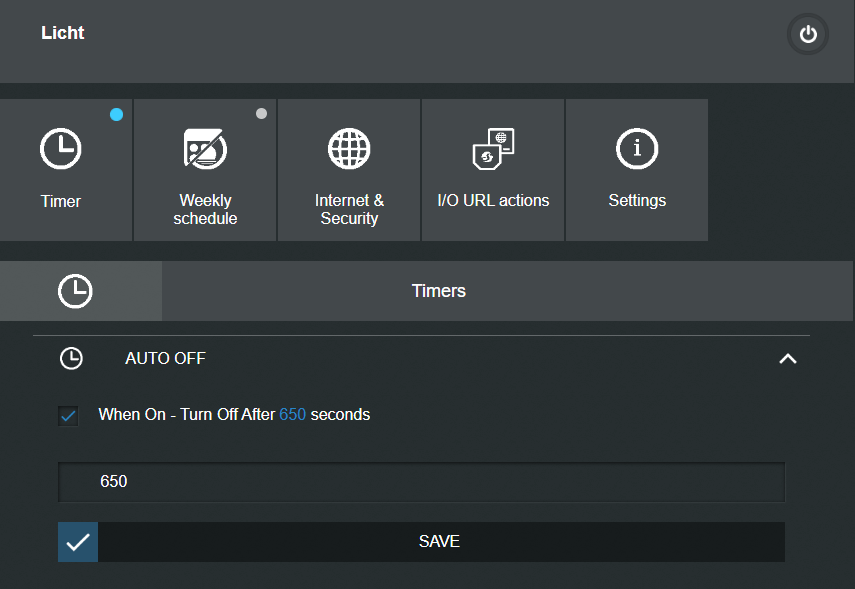Open the Internet & Security globe icon
This screenshot has height=589, width=855.
[x=349, y=149]
